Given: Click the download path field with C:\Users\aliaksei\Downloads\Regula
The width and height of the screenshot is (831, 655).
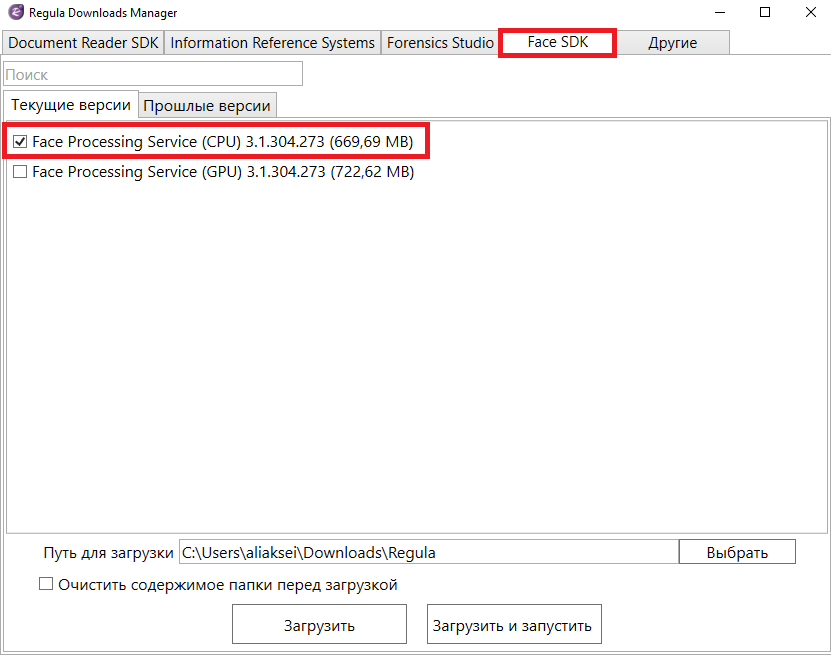Looking at the screenshot, I should click(x=429, y=552).
